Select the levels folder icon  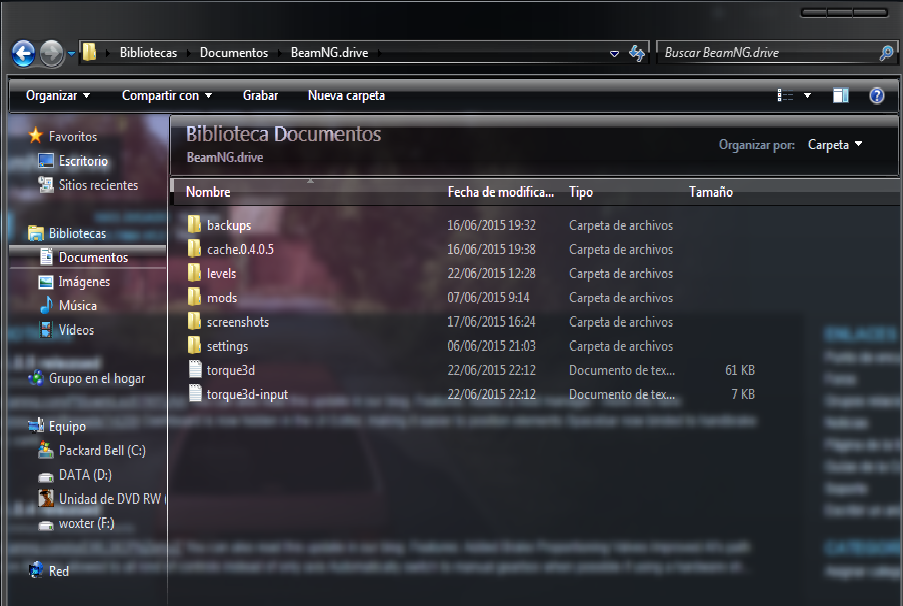[195, 272]
